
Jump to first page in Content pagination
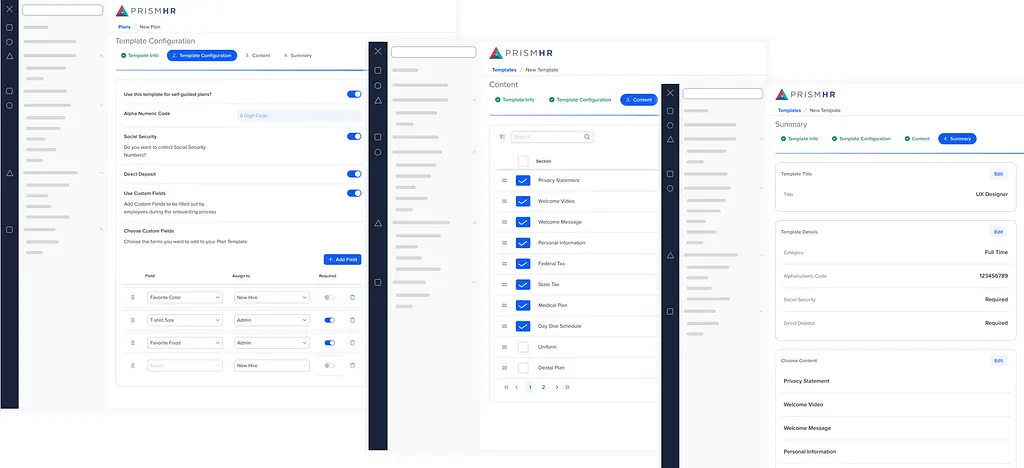(506, 387)
